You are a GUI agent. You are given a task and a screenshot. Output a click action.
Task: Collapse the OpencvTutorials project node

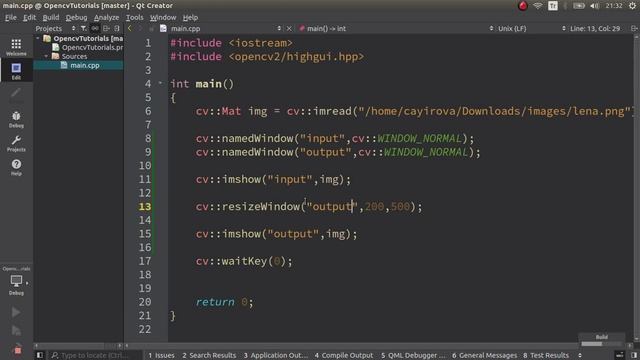pos(38,38)
